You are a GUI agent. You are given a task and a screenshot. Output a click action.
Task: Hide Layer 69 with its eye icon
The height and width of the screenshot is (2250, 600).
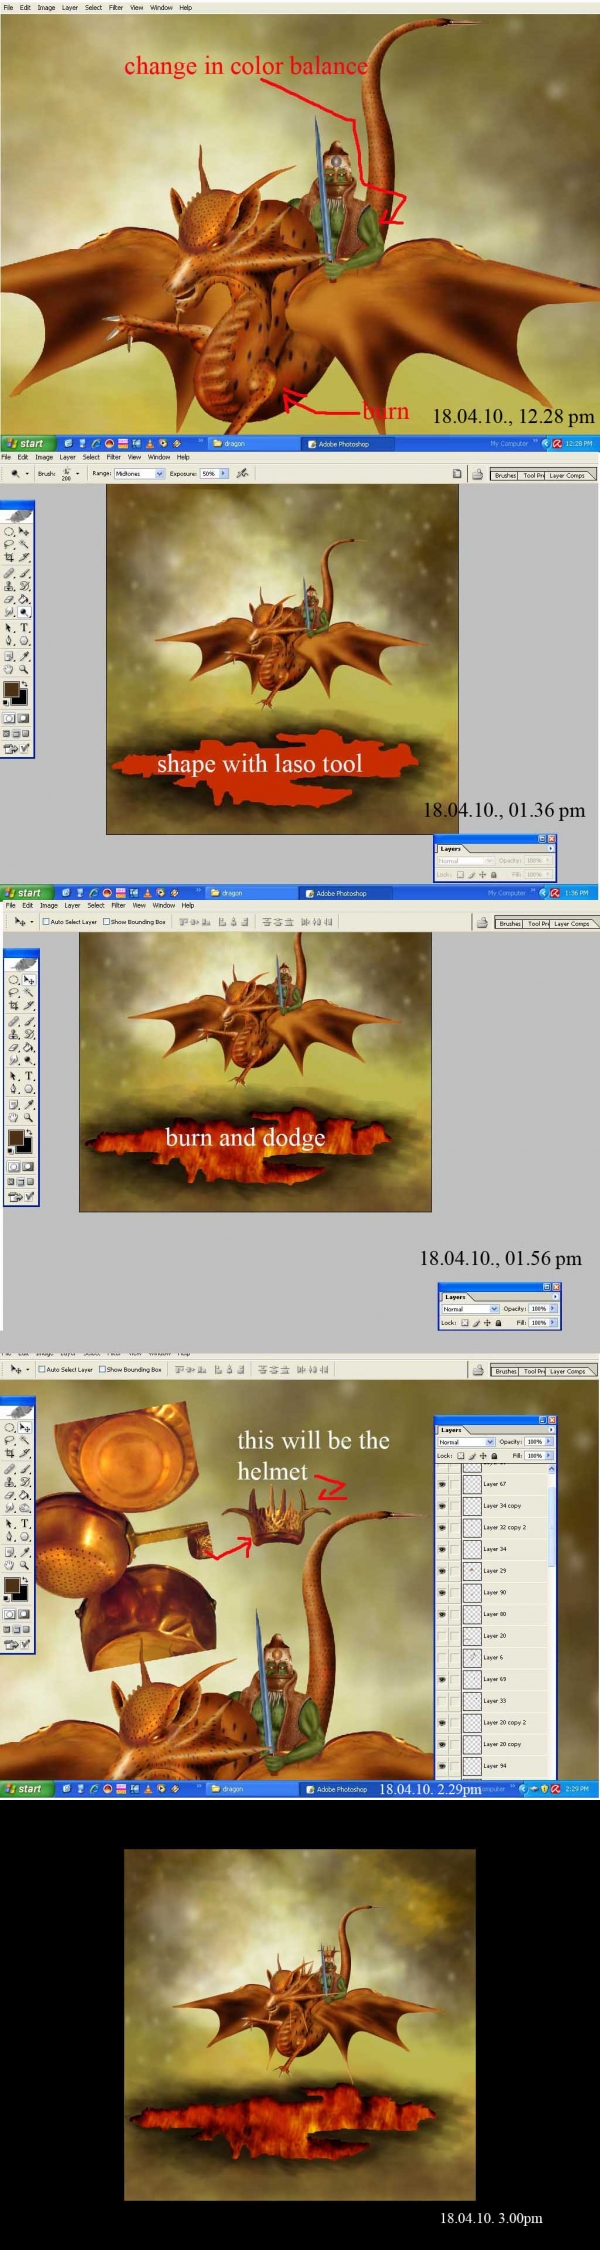point(442,1679)
